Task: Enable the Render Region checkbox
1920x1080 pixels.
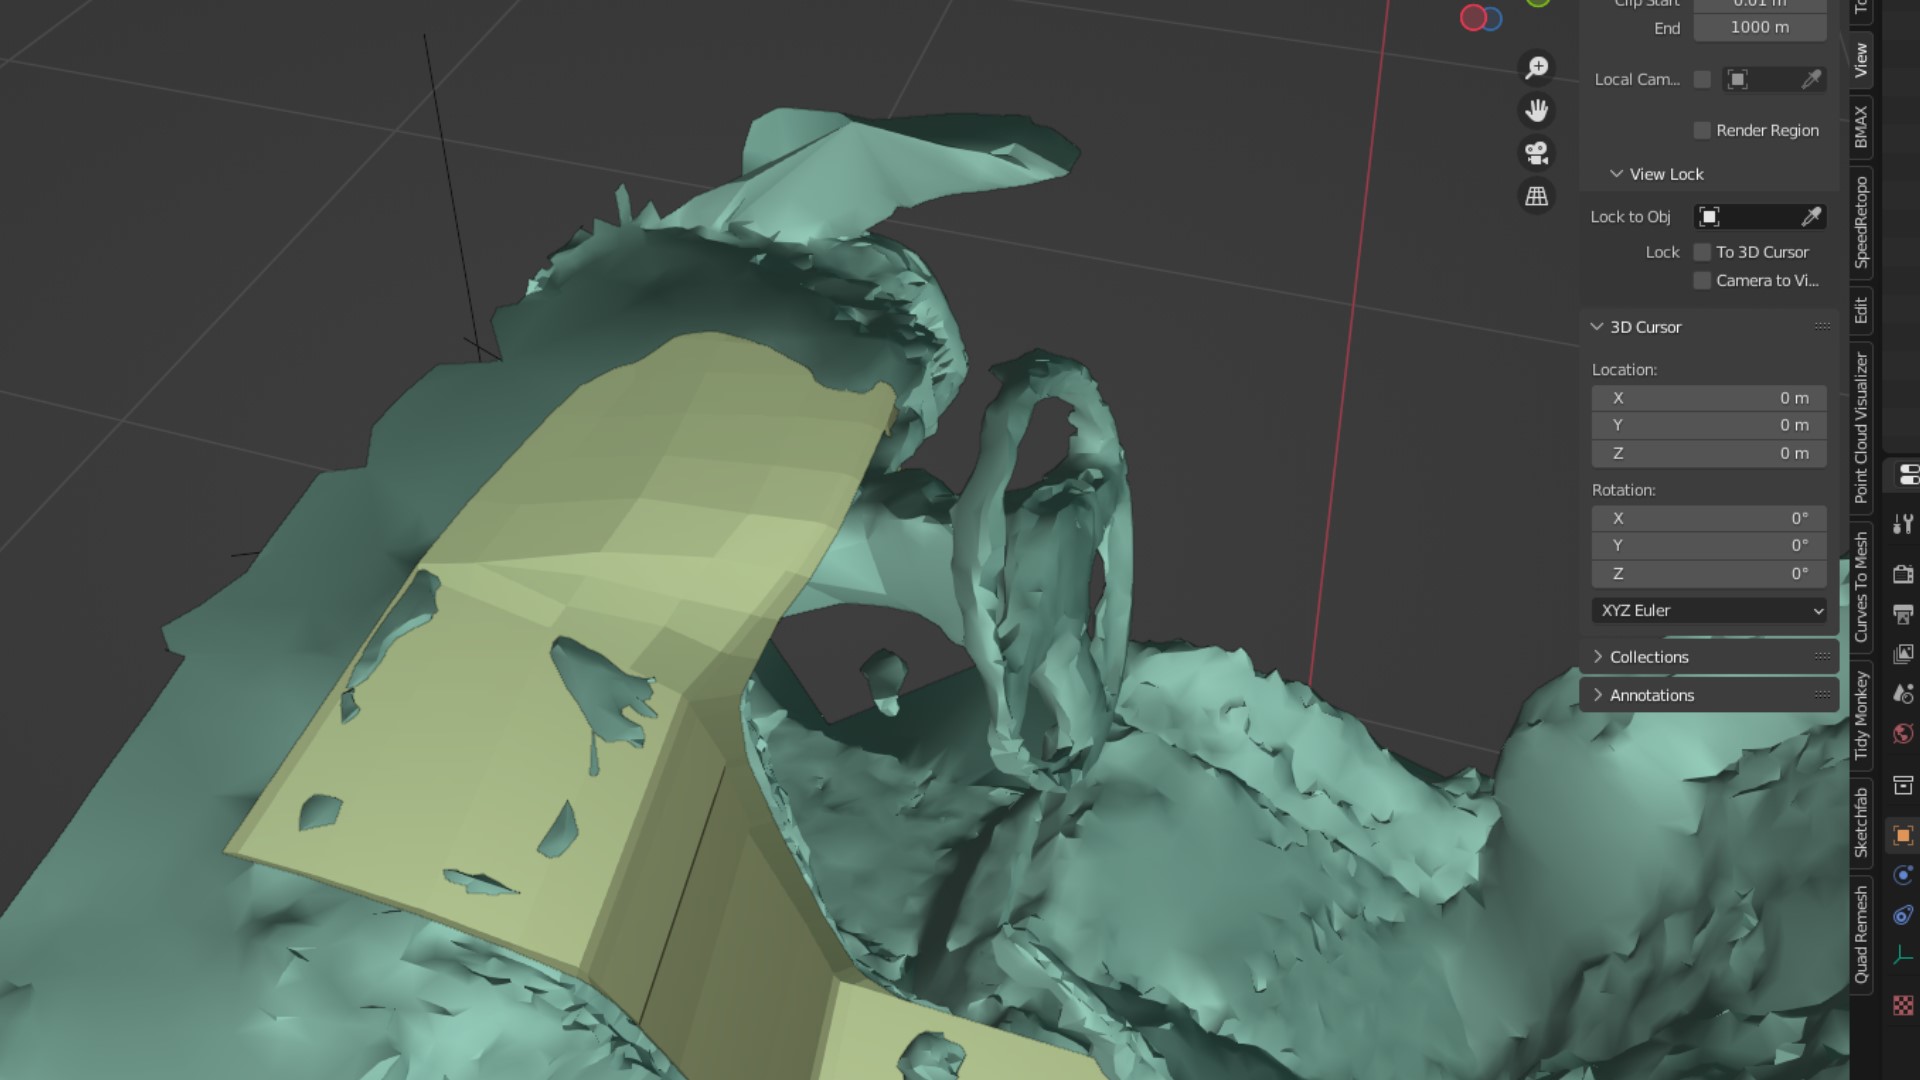Action: pyautogui.click(x=1702, y=130)
